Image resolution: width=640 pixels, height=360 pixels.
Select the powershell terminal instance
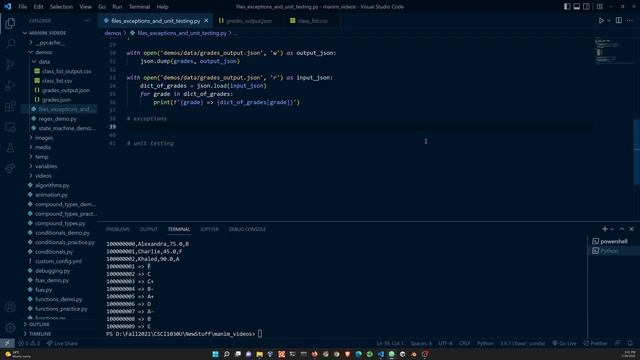tap(613, 241)
